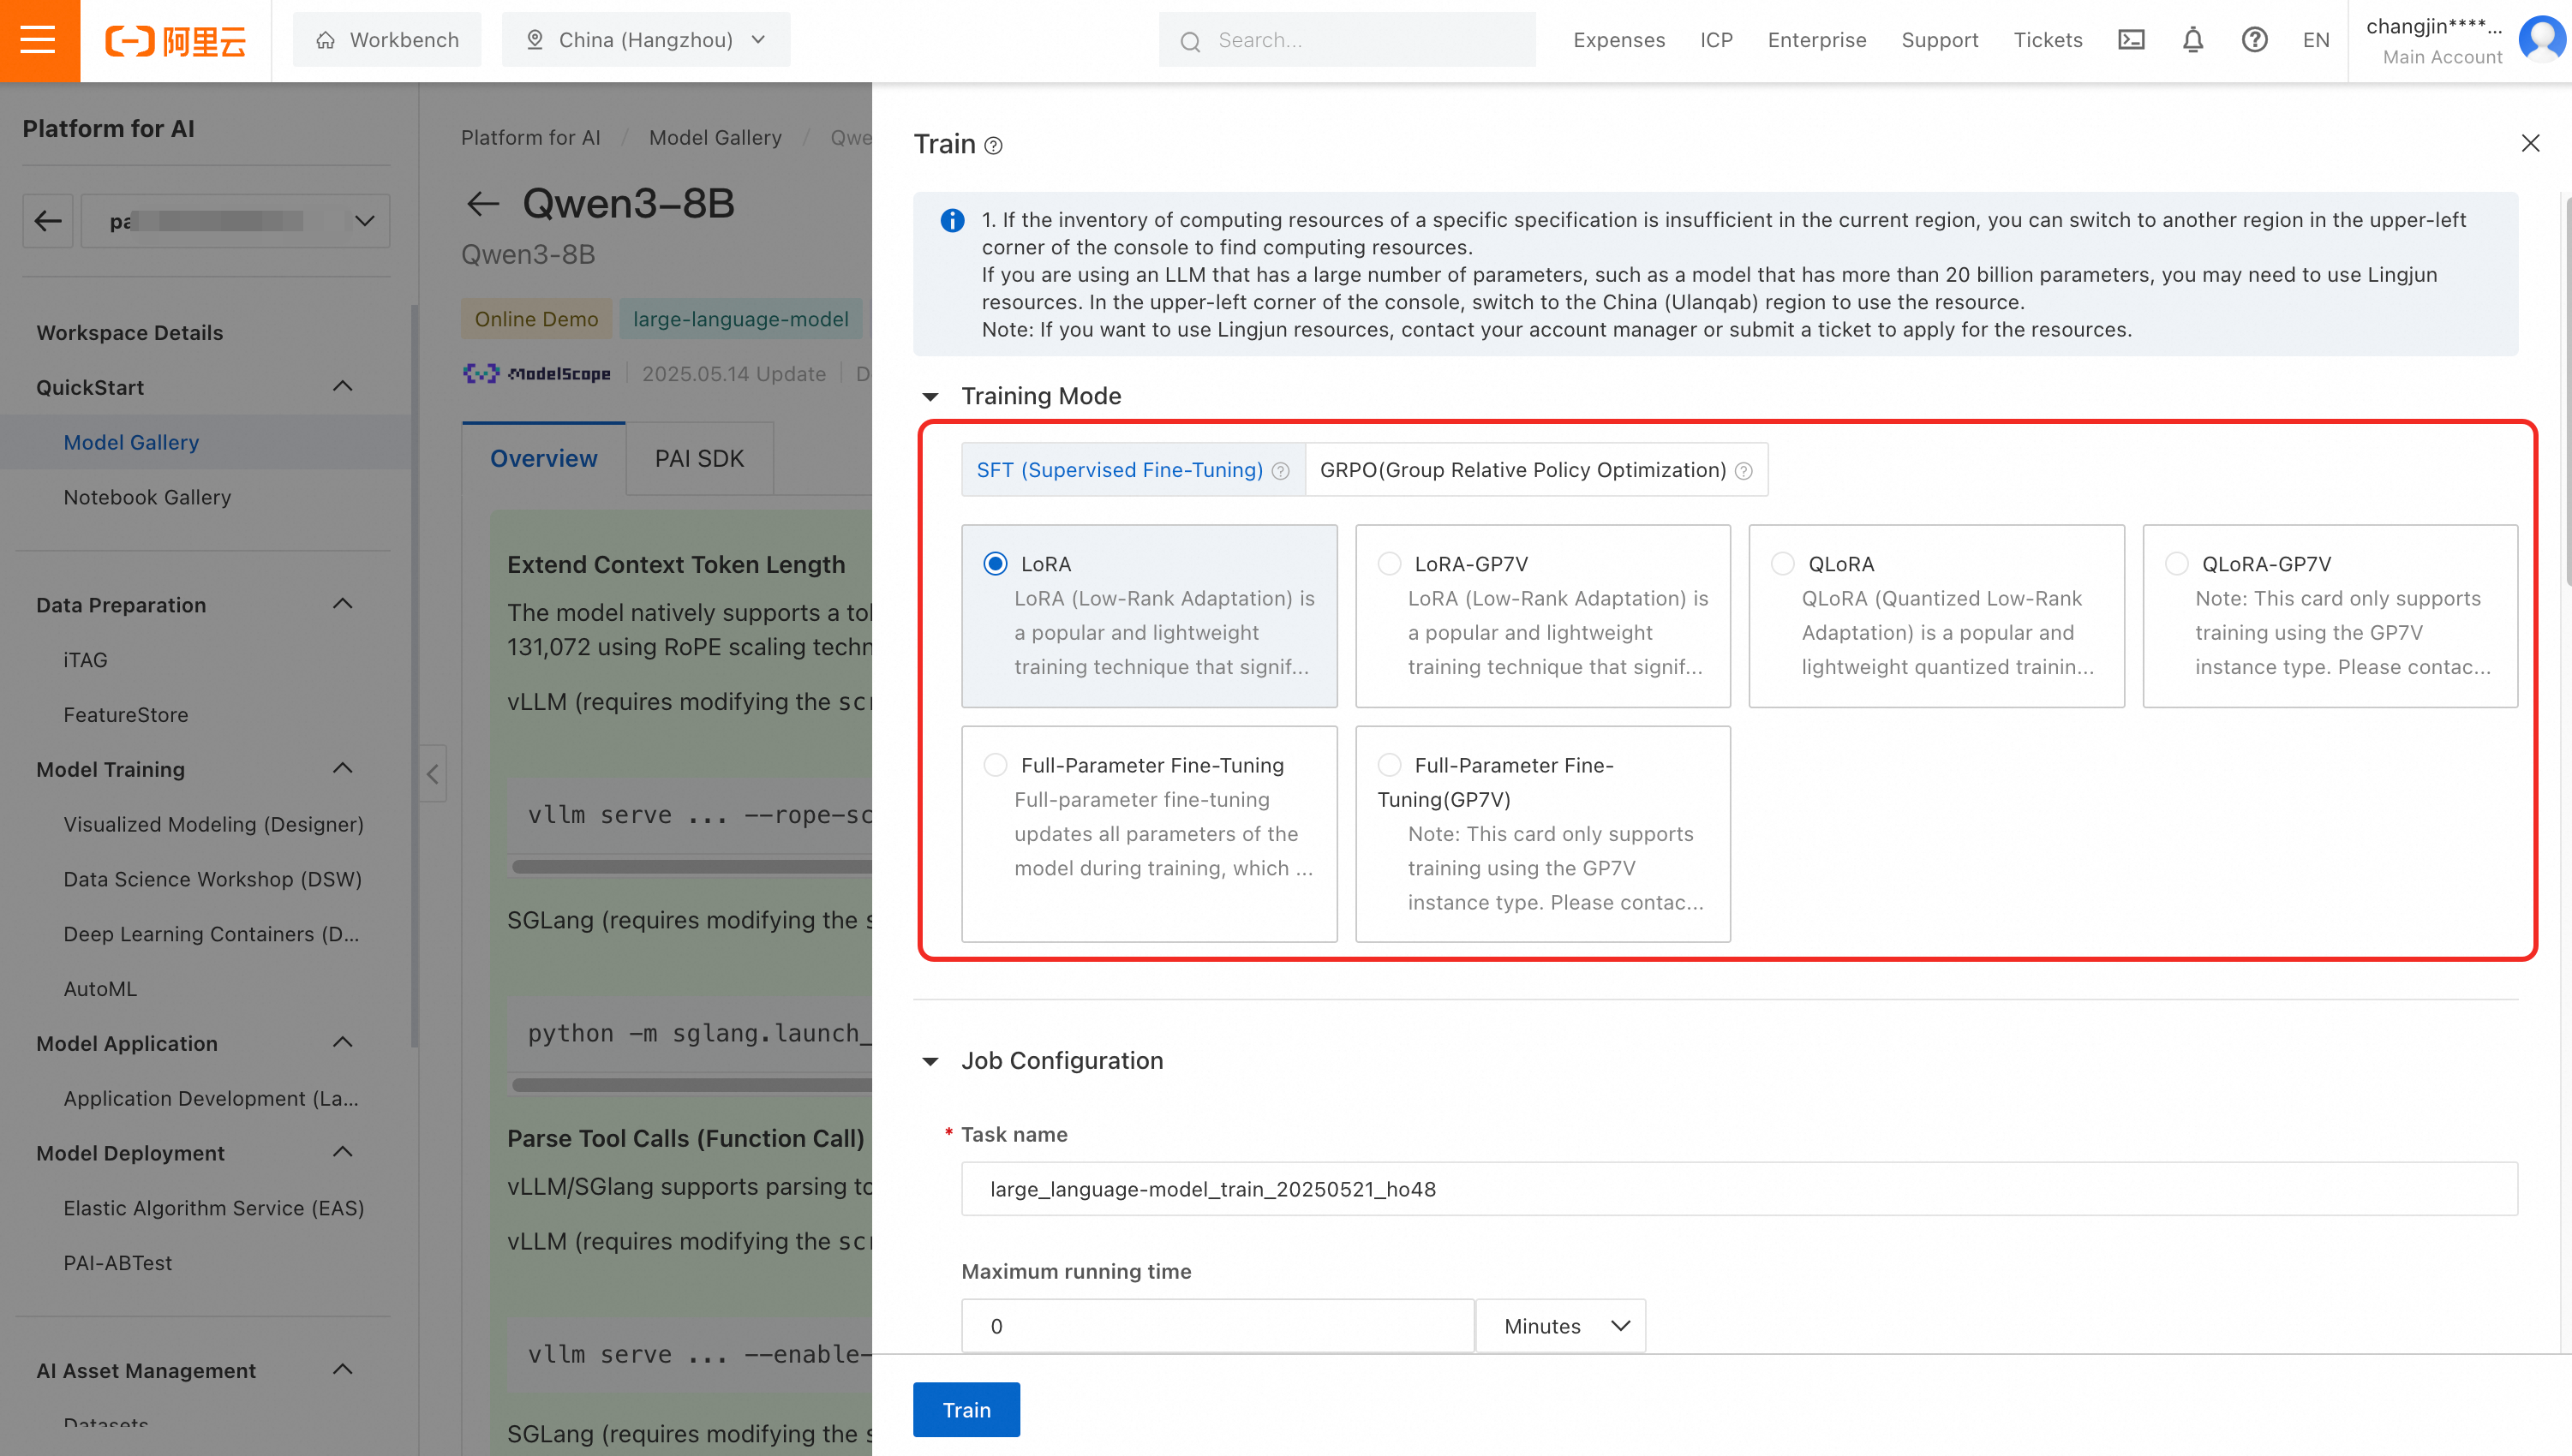The width and height of the screenshot is (2572, 1456).
Task: Click the top Search box
Action: [1346, 40]
